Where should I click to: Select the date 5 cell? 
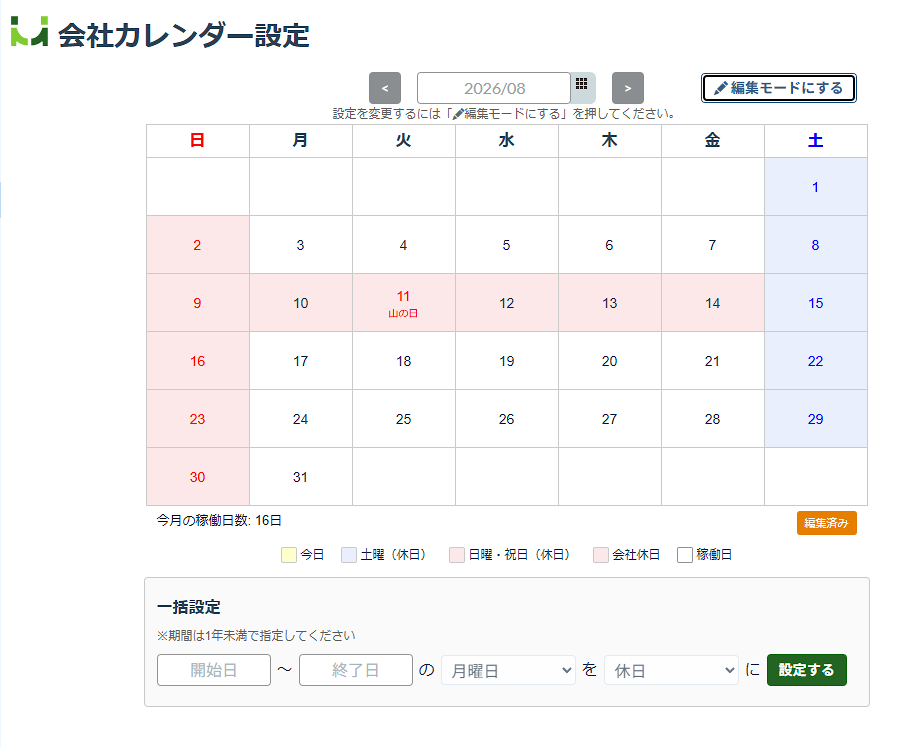coord(507,245)
